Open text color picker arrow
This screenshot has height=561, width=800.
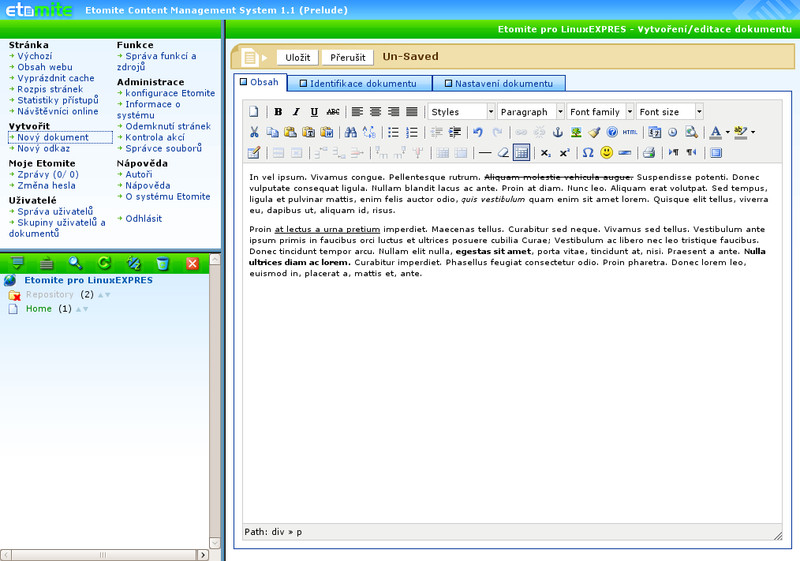pyautogui.click(x=728, y=133)
